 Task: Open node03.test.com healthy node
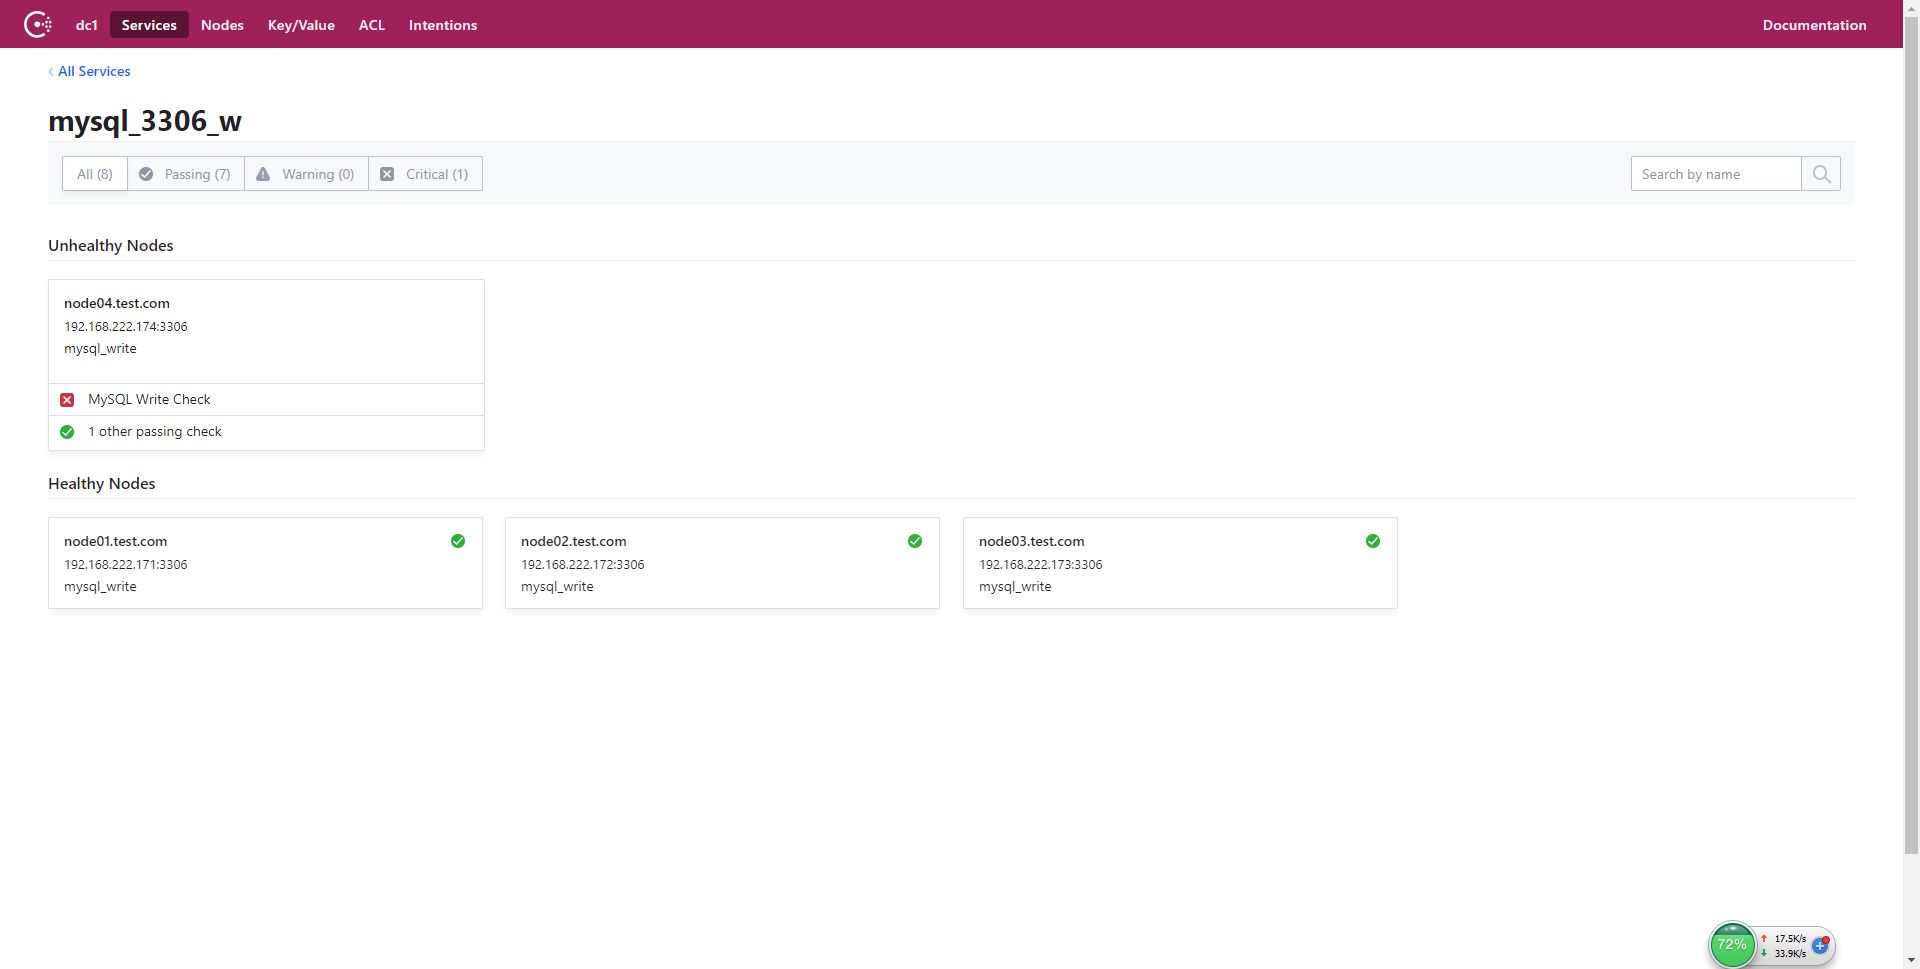[x=1032, y=541]
